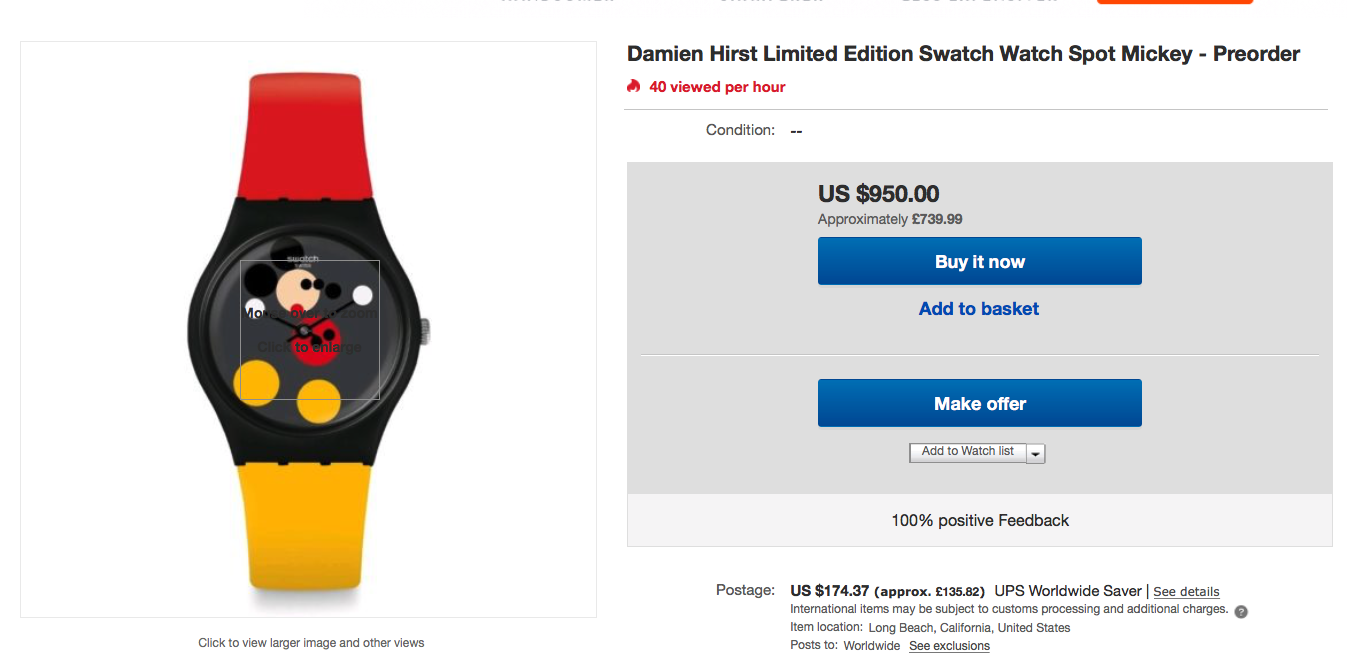Screen dimensions: 1347x659
Task: Click the question mark help icon
Action: point(1241,611)
